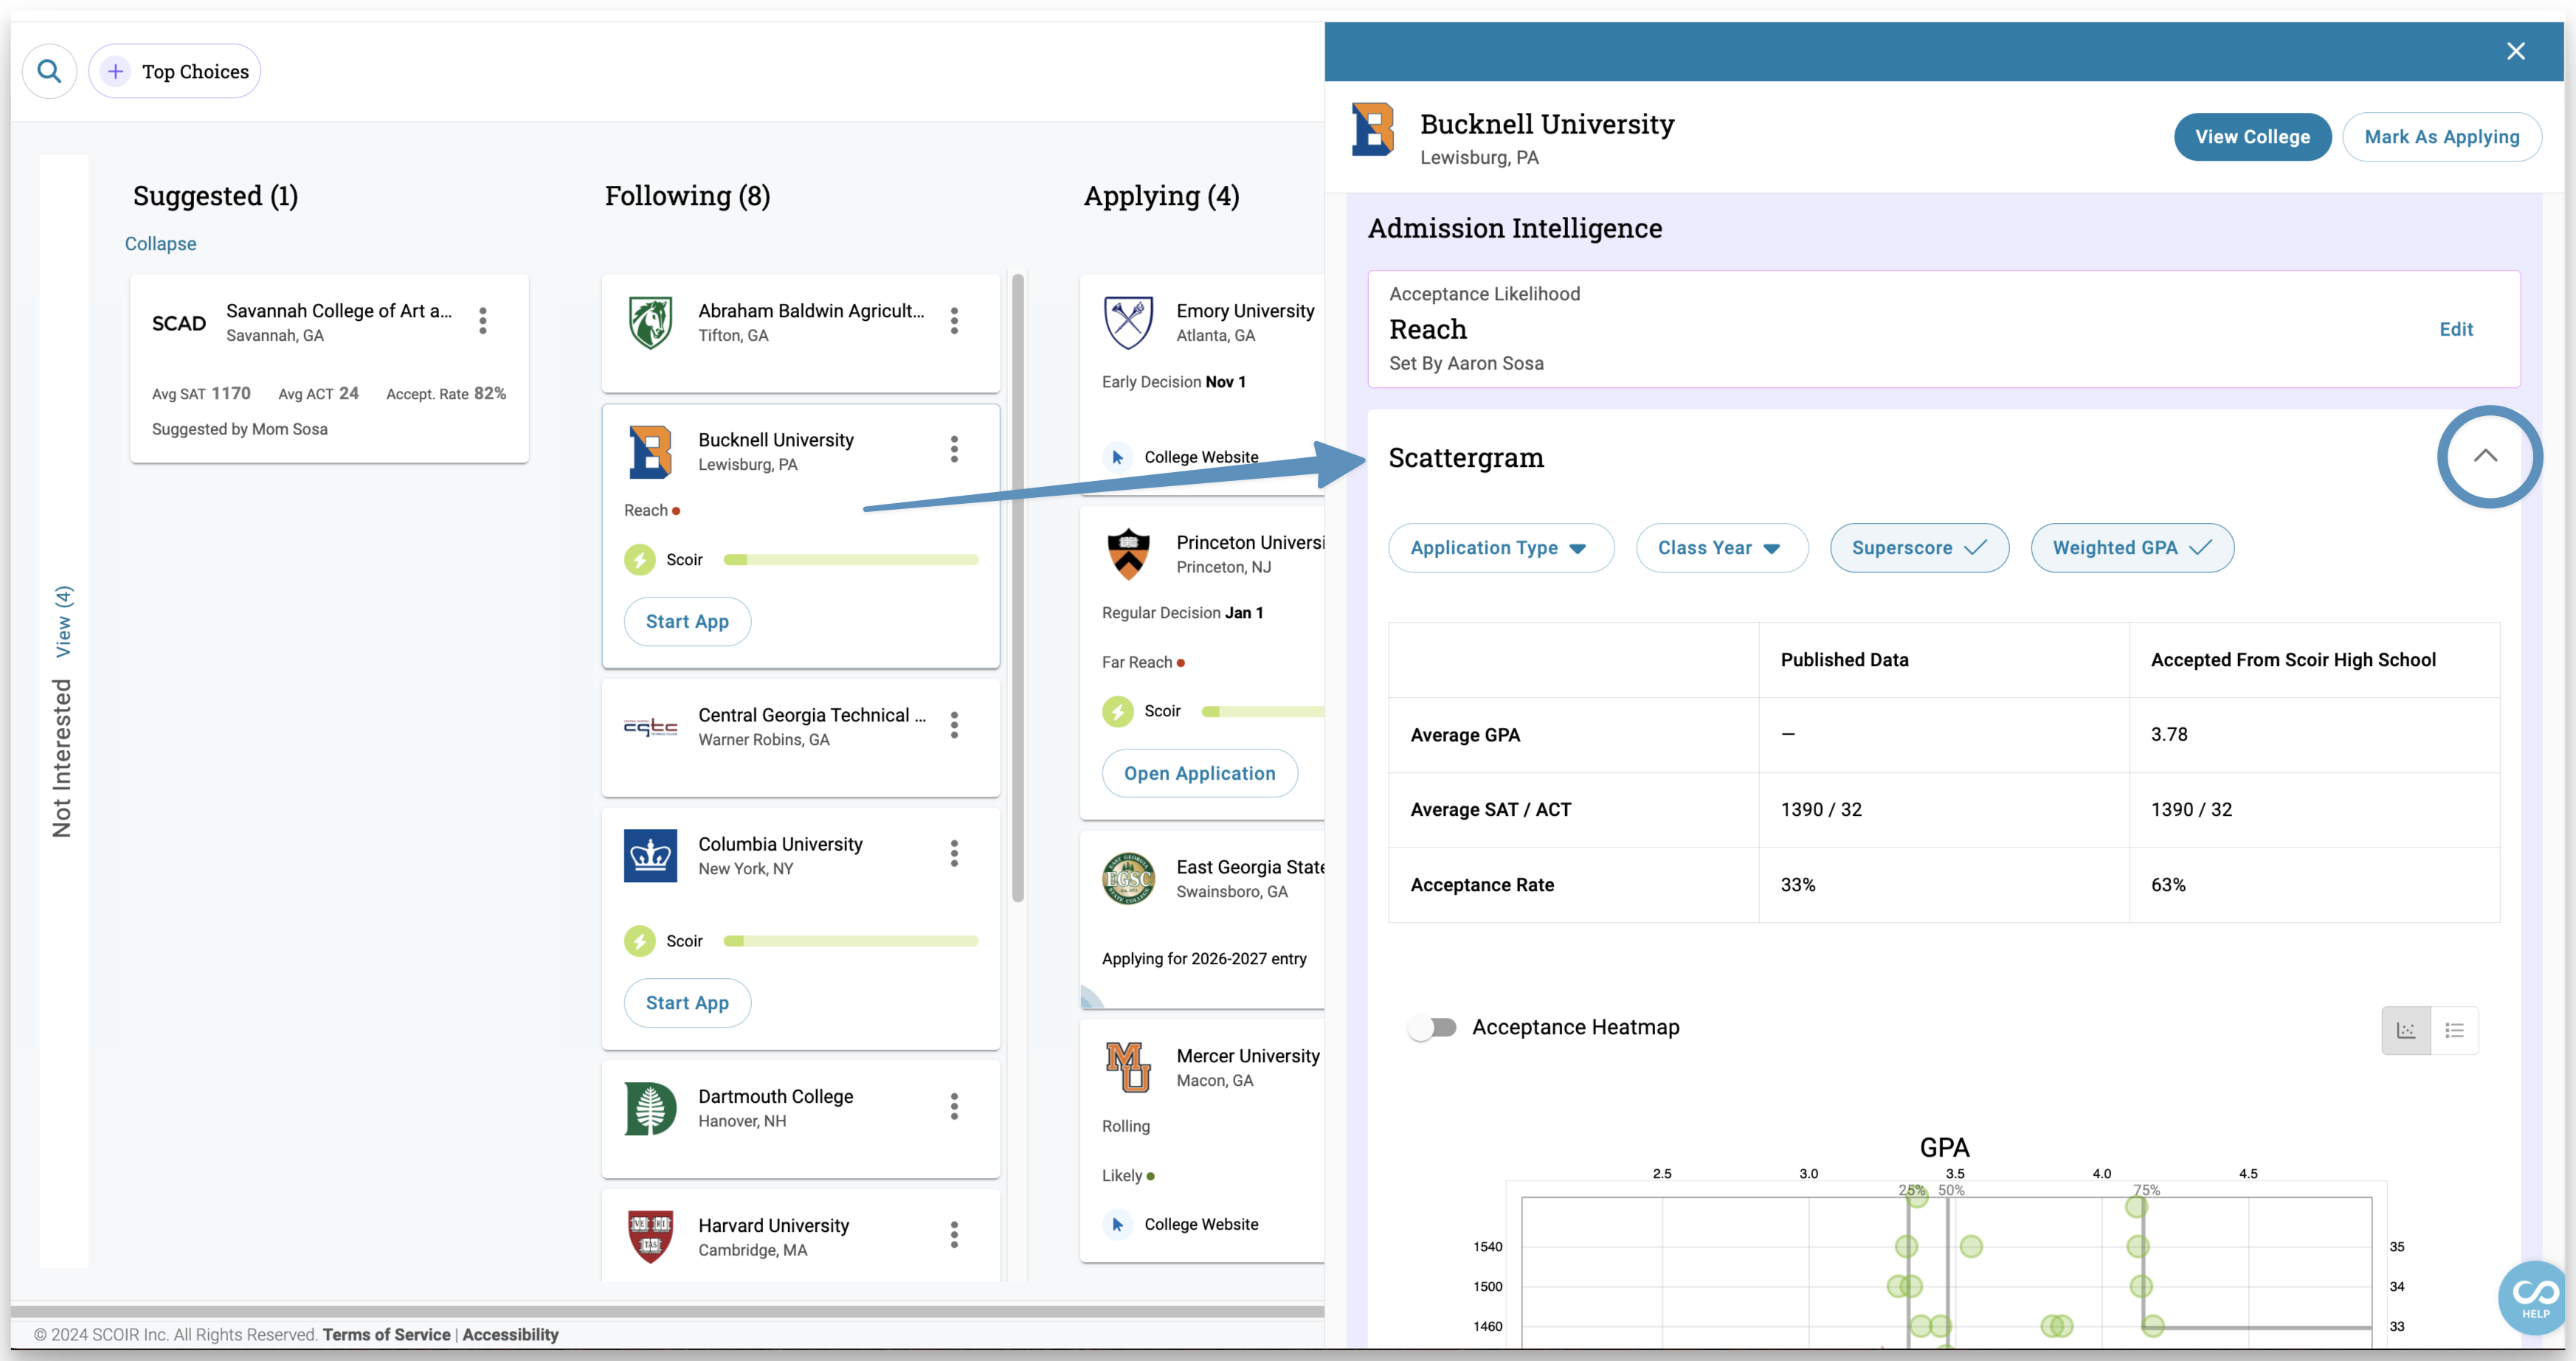Click the search magnifier icon
2576x1361 pixels.
tap(49, 71)
